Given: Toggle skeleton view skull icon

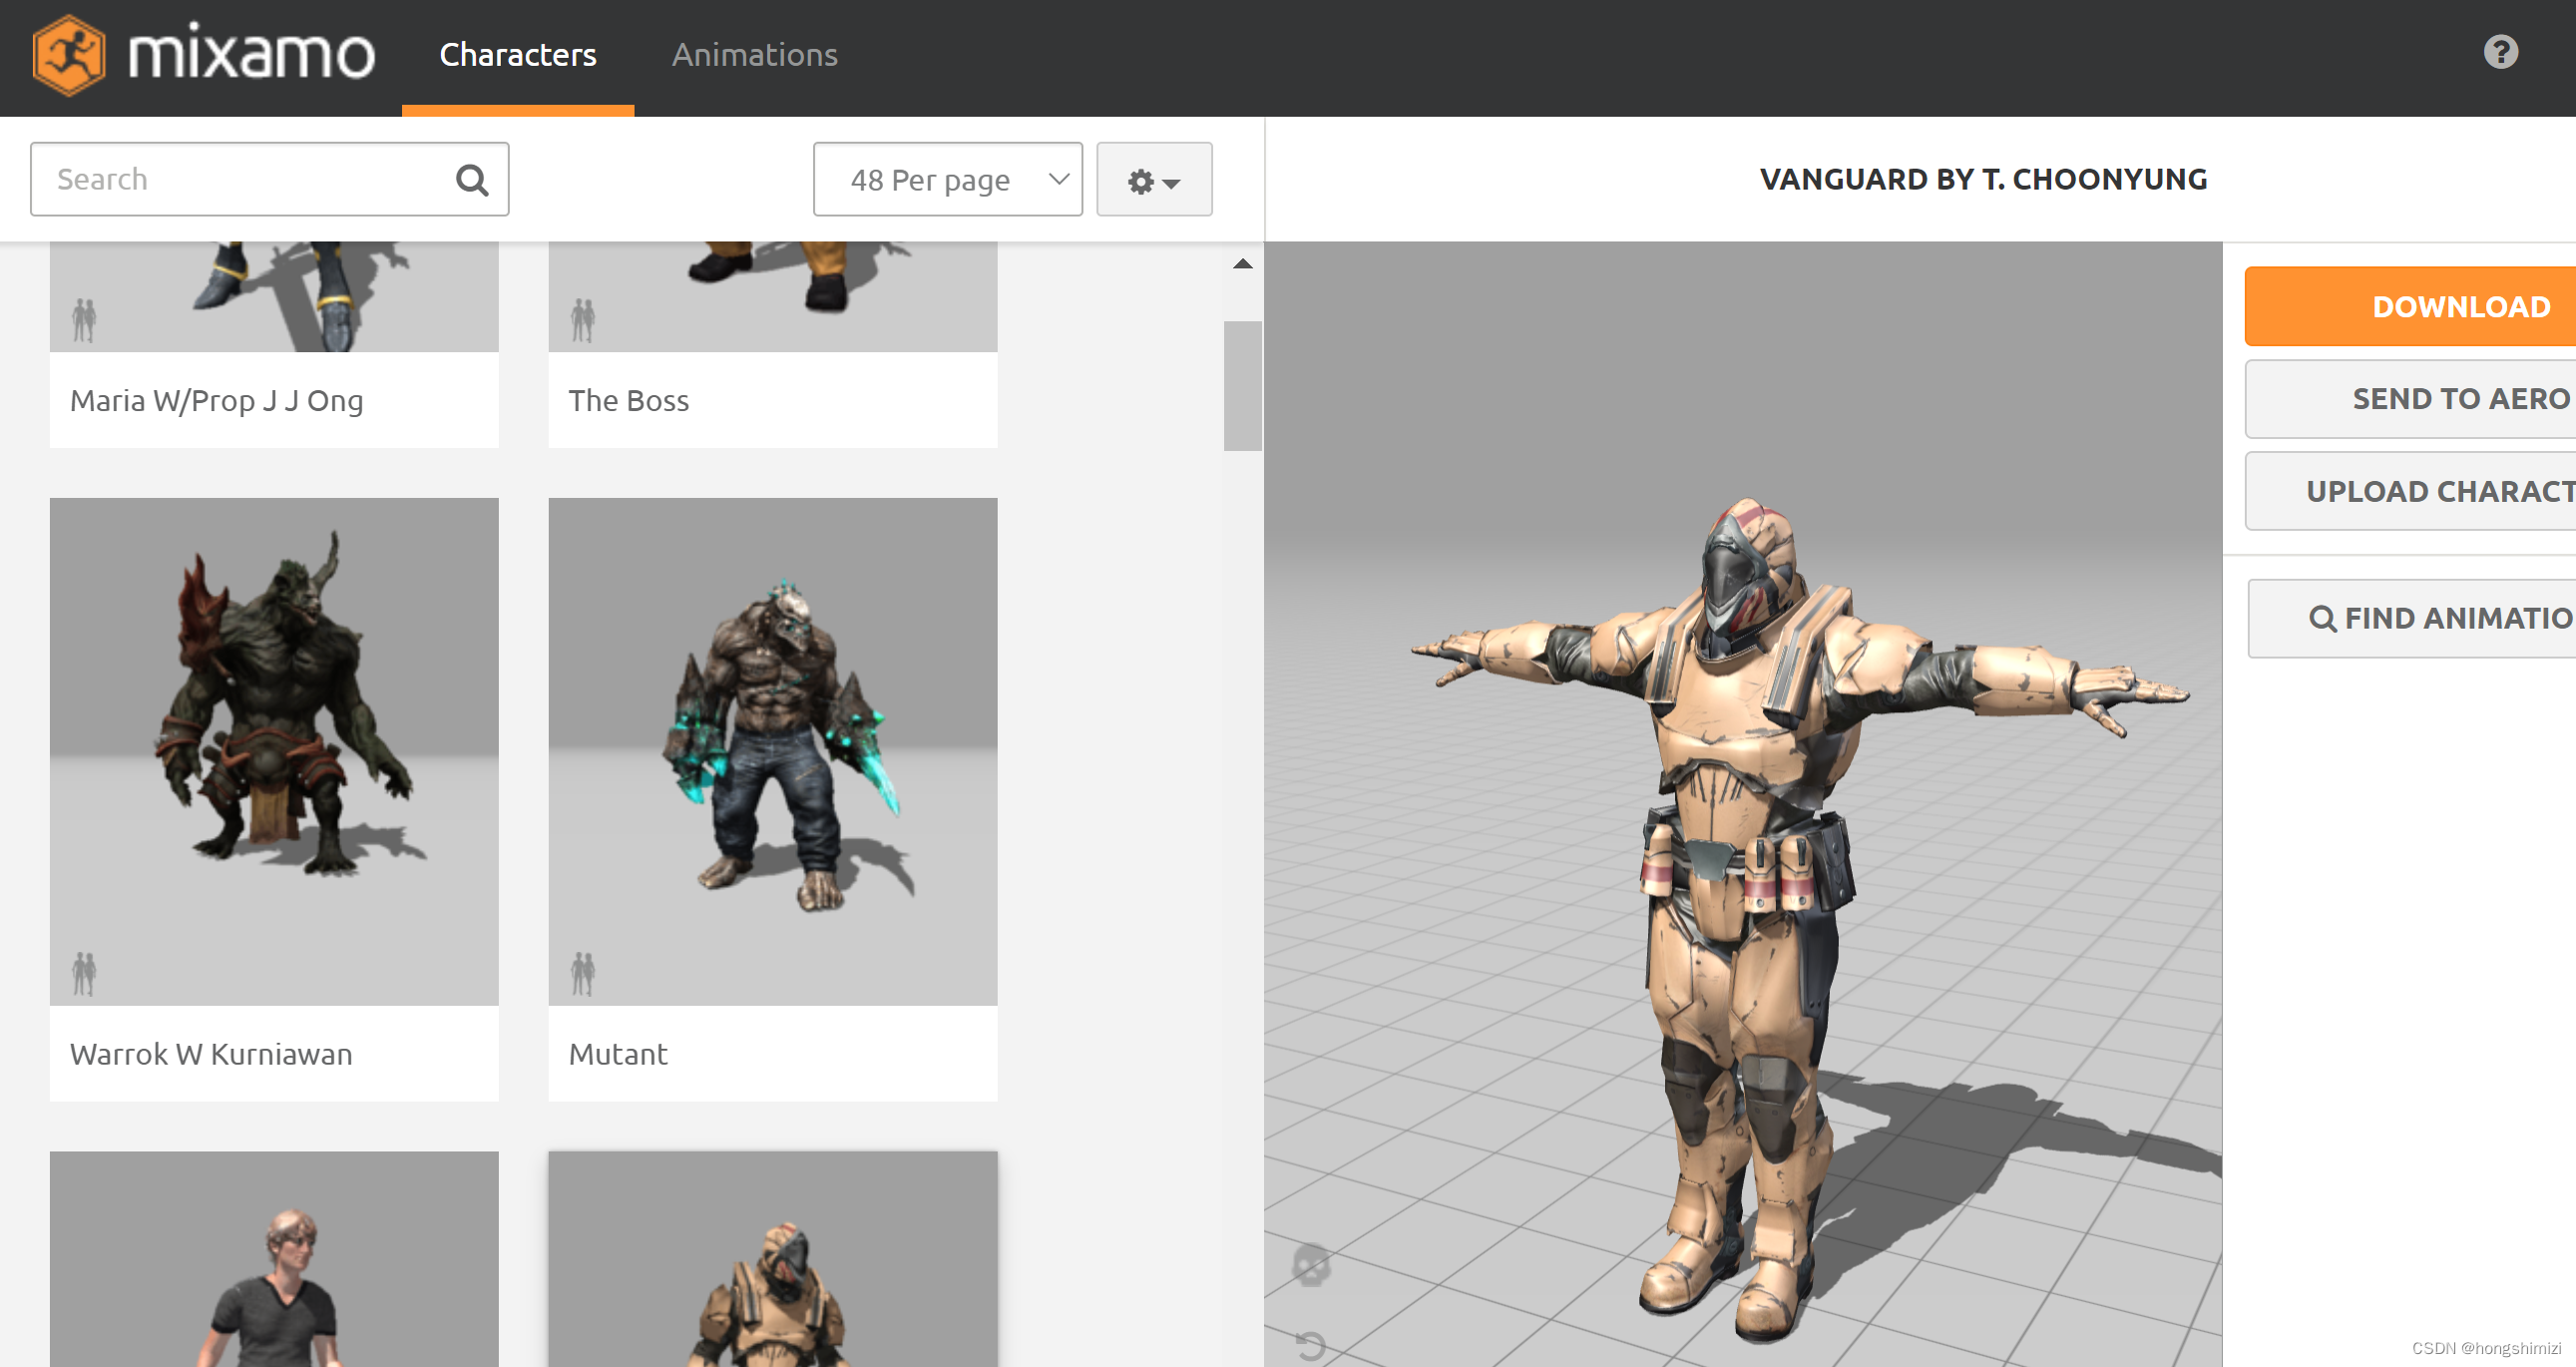Looking at the screenshot, I should pos(1311,1265).
